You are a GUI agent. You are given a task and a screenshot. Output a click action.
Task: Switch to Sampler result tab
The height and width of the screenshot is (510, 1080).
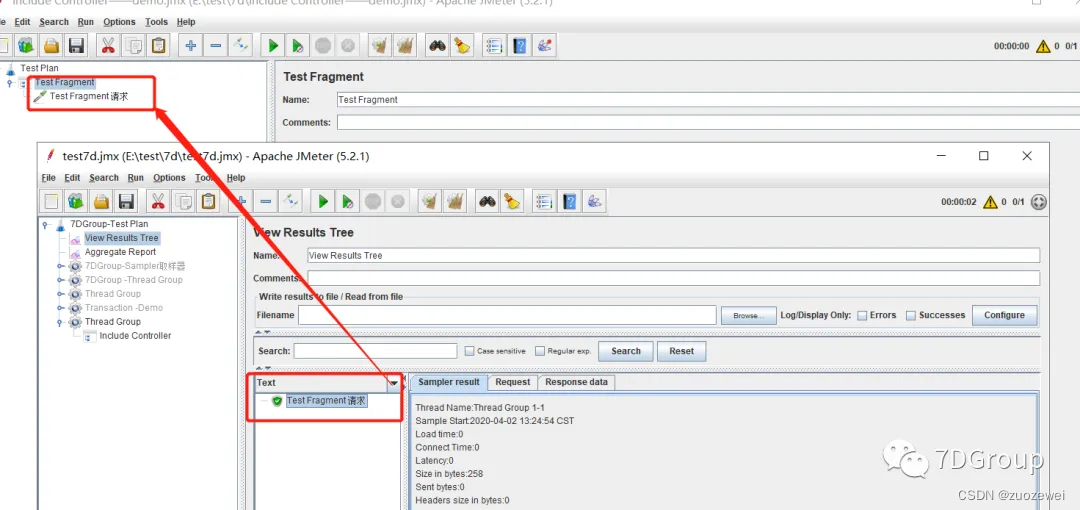[449, 382]
